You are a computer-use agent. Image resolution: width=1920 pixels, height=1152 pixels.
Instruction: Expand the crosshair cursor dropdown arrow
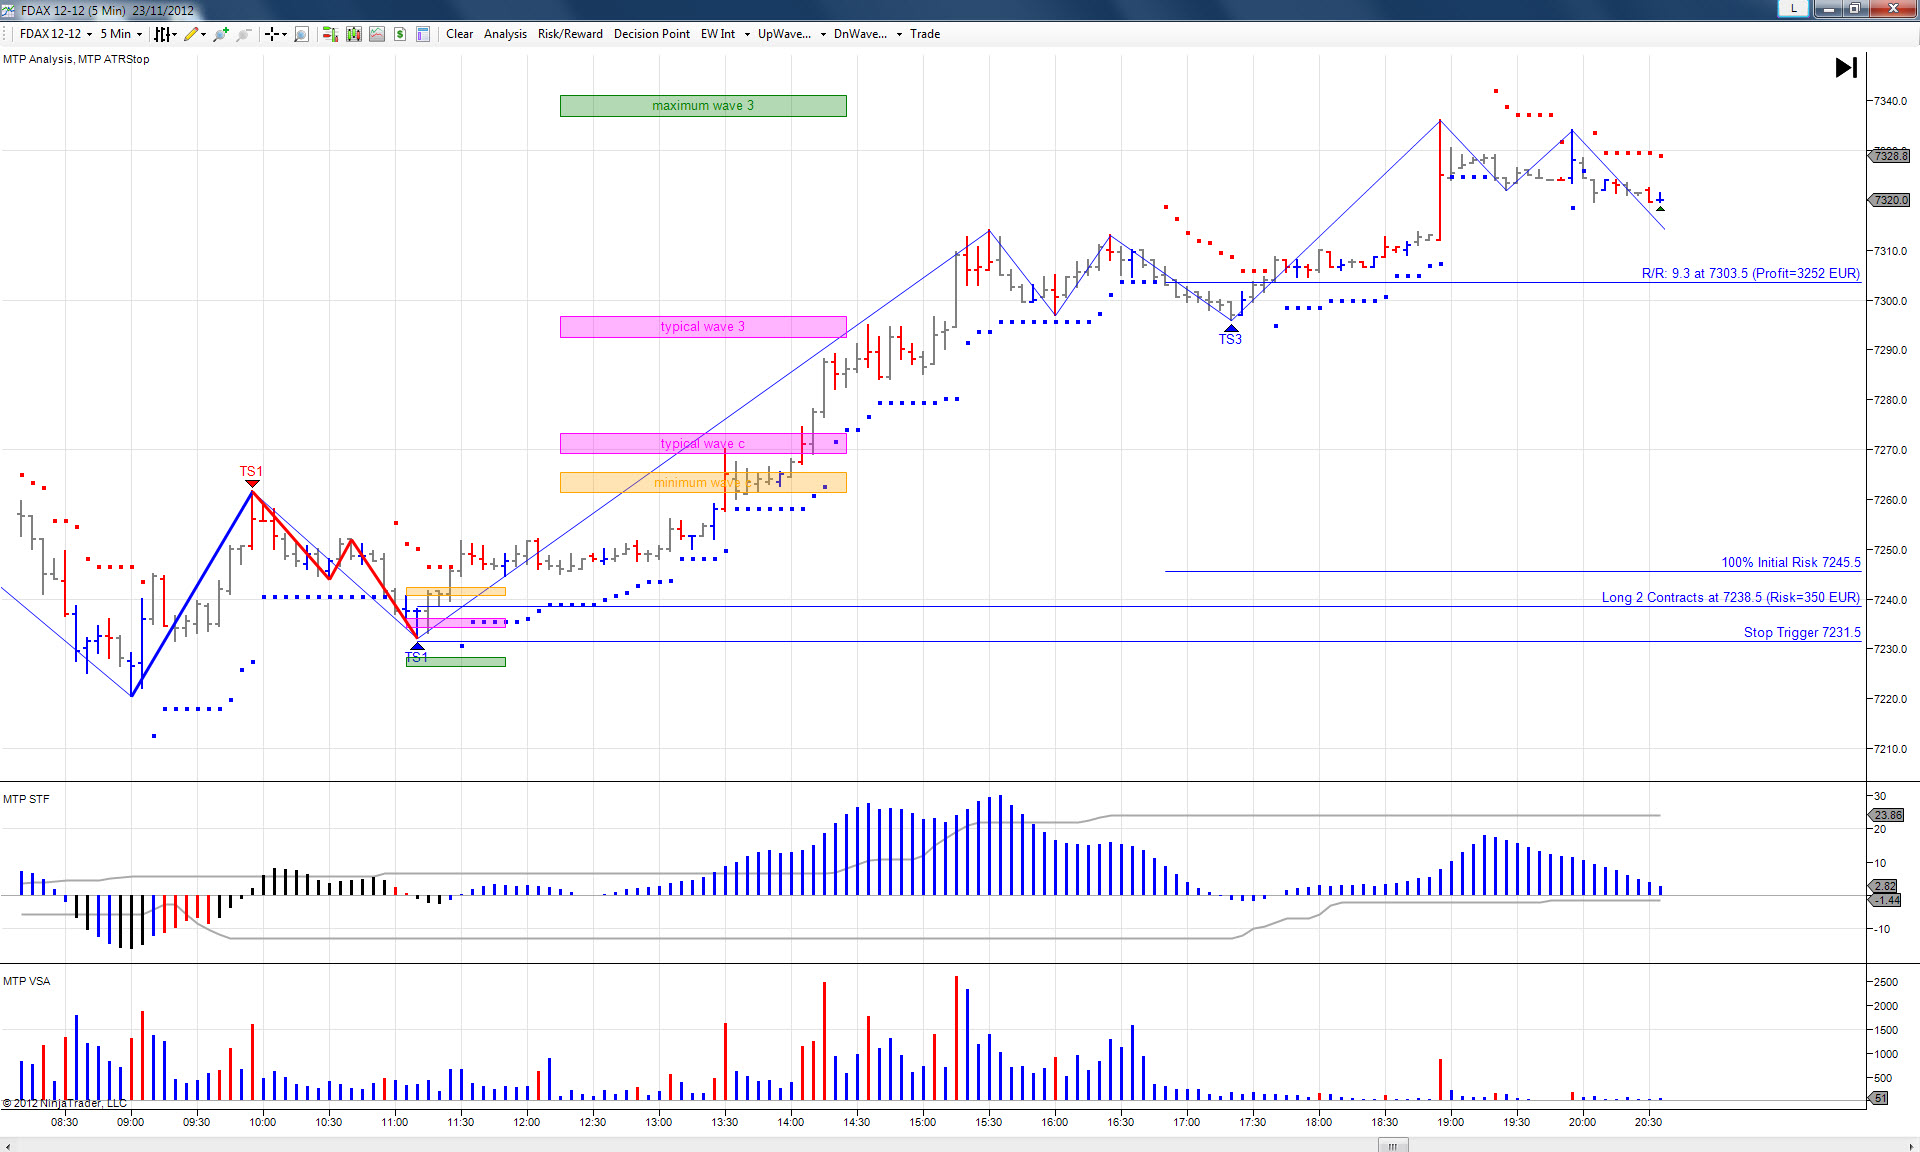point(284,34)
